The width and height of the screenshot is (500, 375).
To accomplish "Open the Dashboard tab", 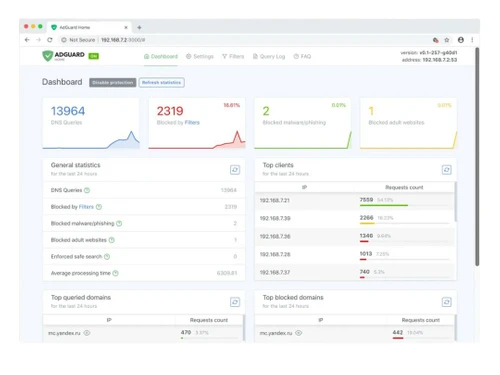I will click(161, 56).
